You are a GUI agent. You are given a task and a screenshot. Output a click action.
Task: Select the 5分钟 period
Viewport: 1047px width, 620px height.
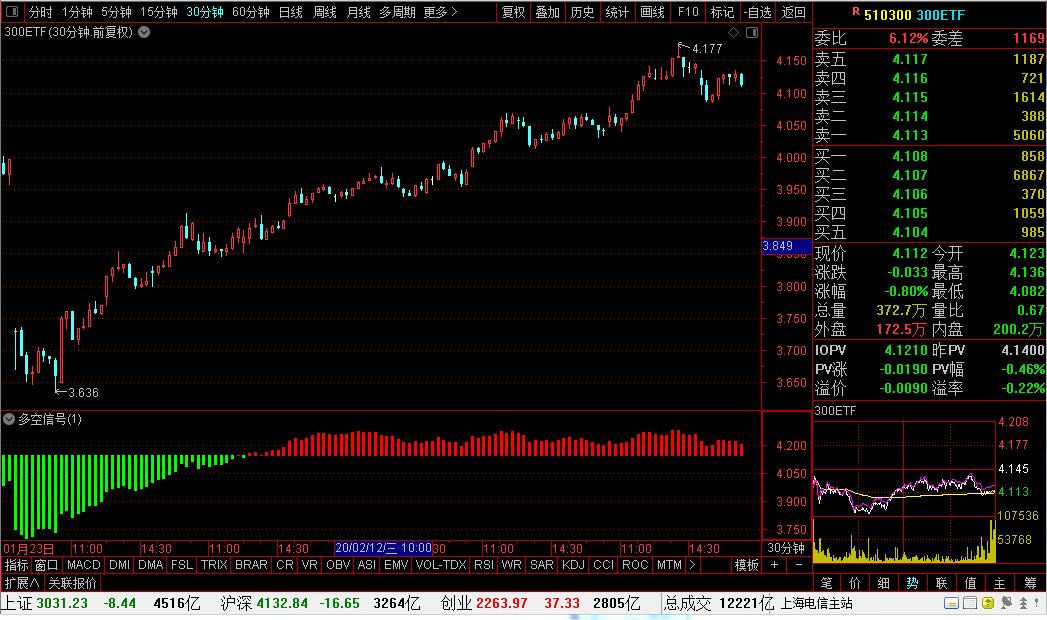[116, 12]
